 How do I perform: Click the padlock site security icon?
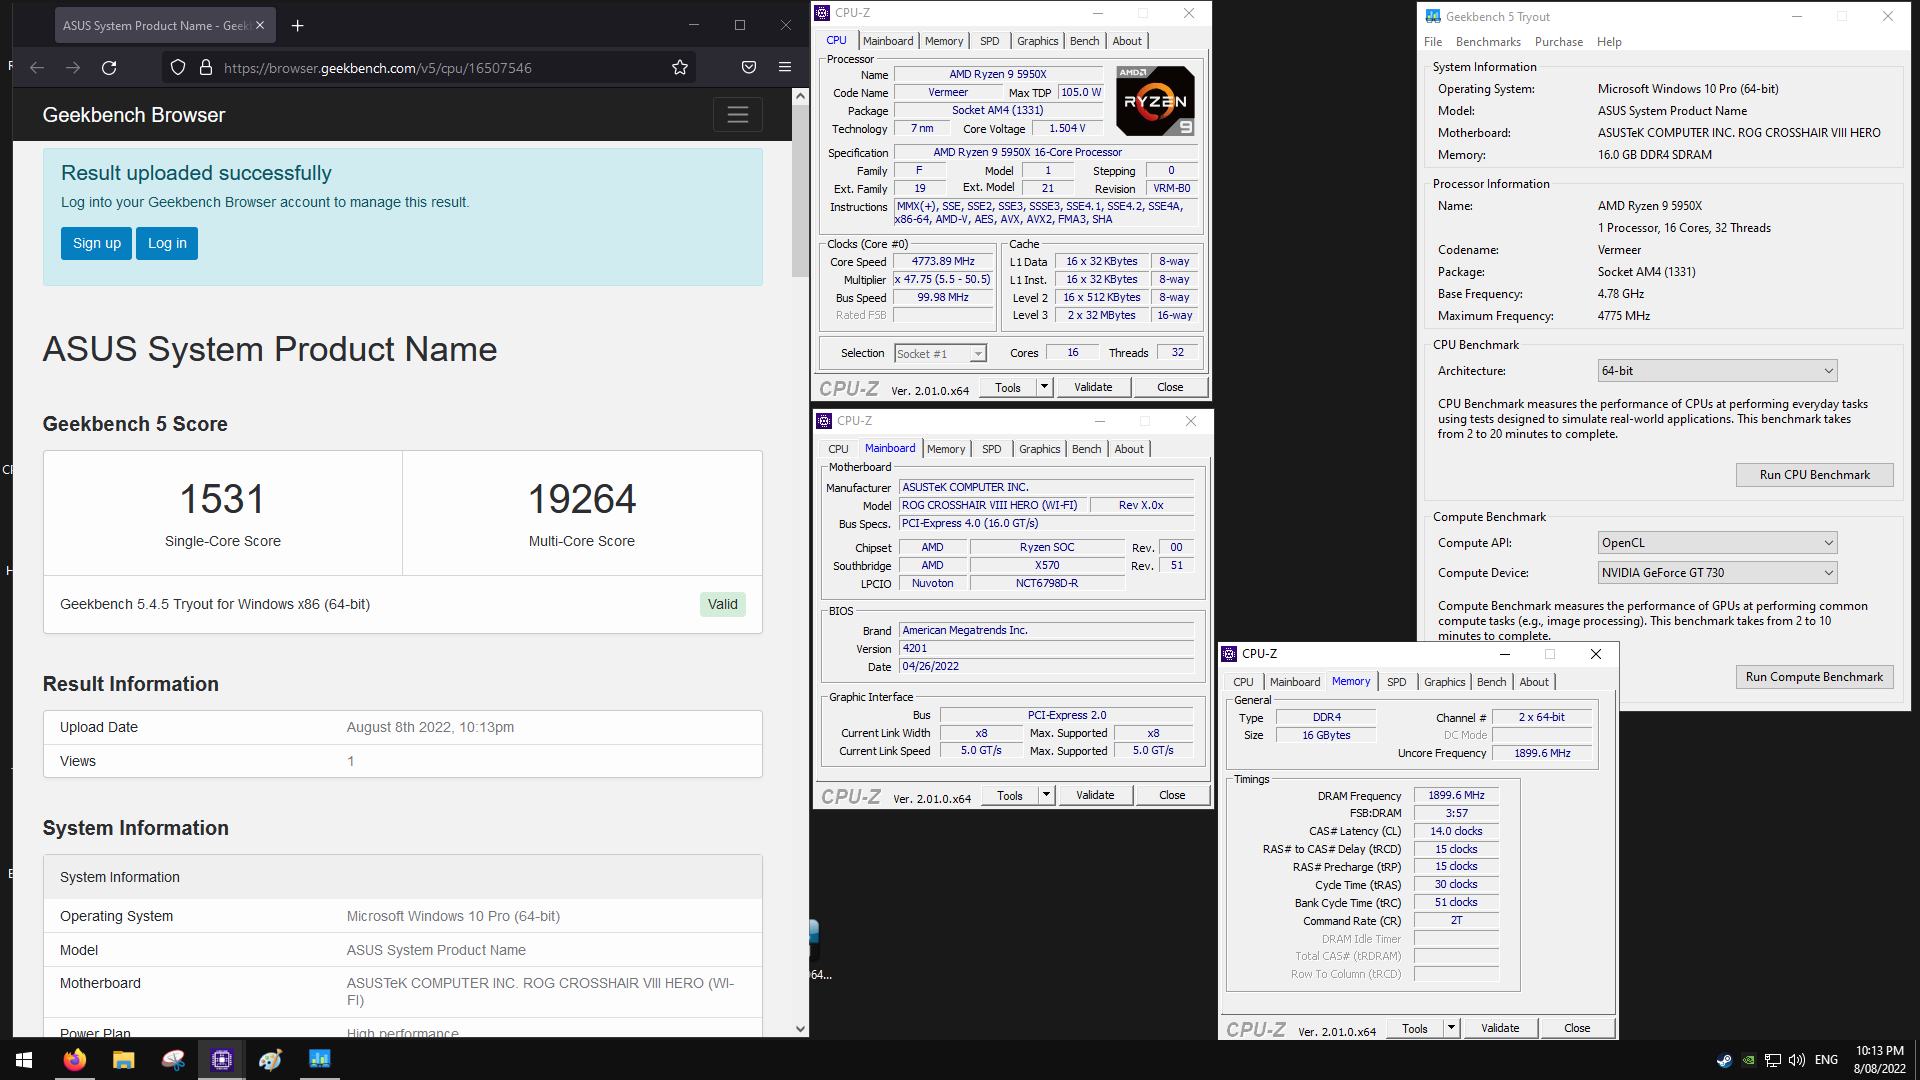coord(206,68)
